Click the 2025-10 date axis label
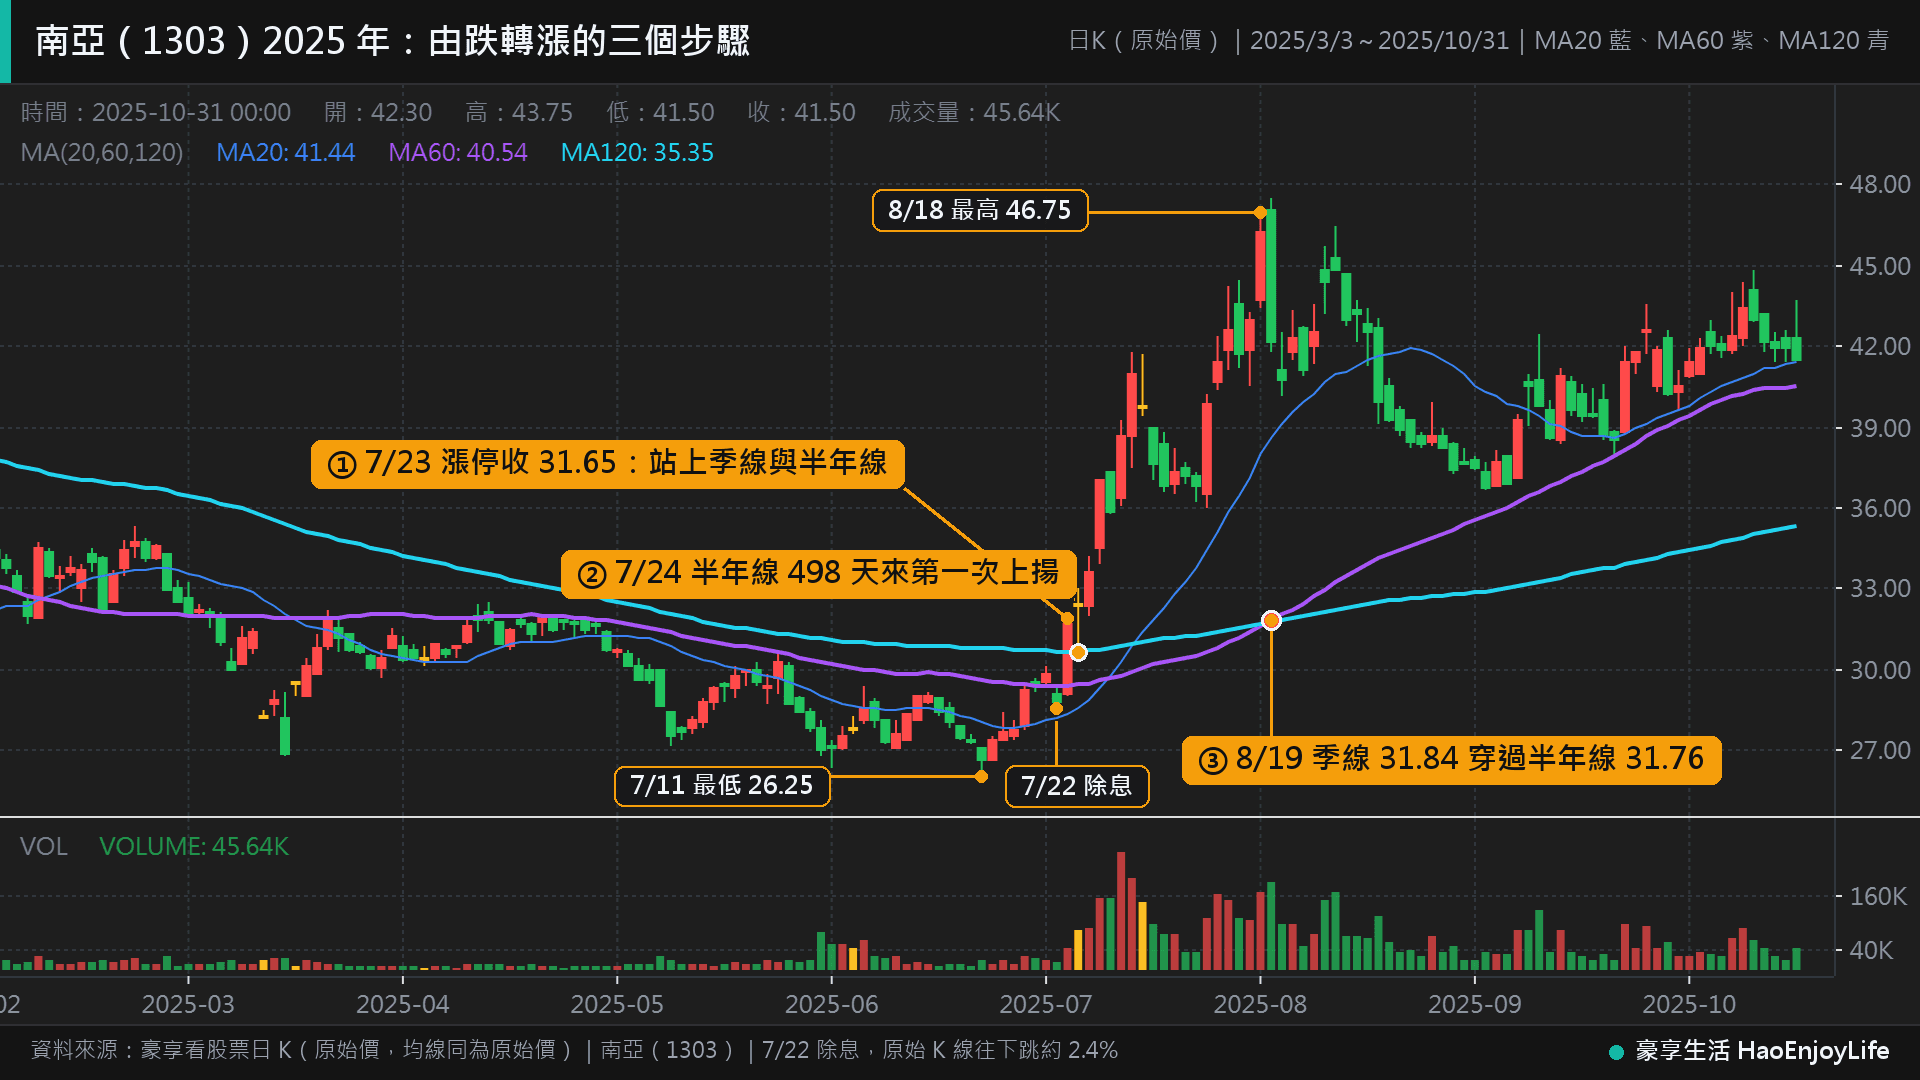Viewport: 1920px width, 1080px height. coord(1689,1004)
